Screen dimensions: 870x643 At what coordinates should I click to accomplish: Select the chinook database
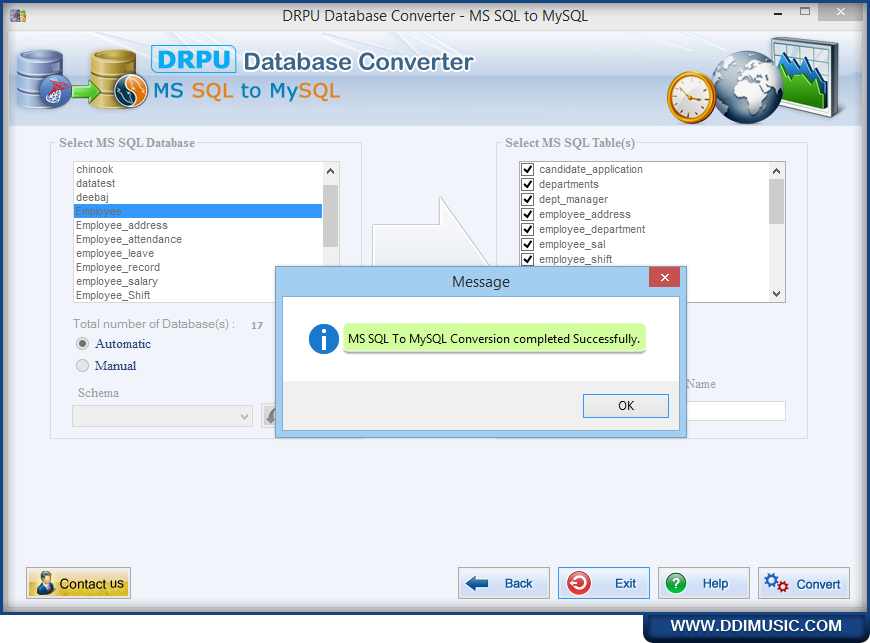tap(198, 169)
